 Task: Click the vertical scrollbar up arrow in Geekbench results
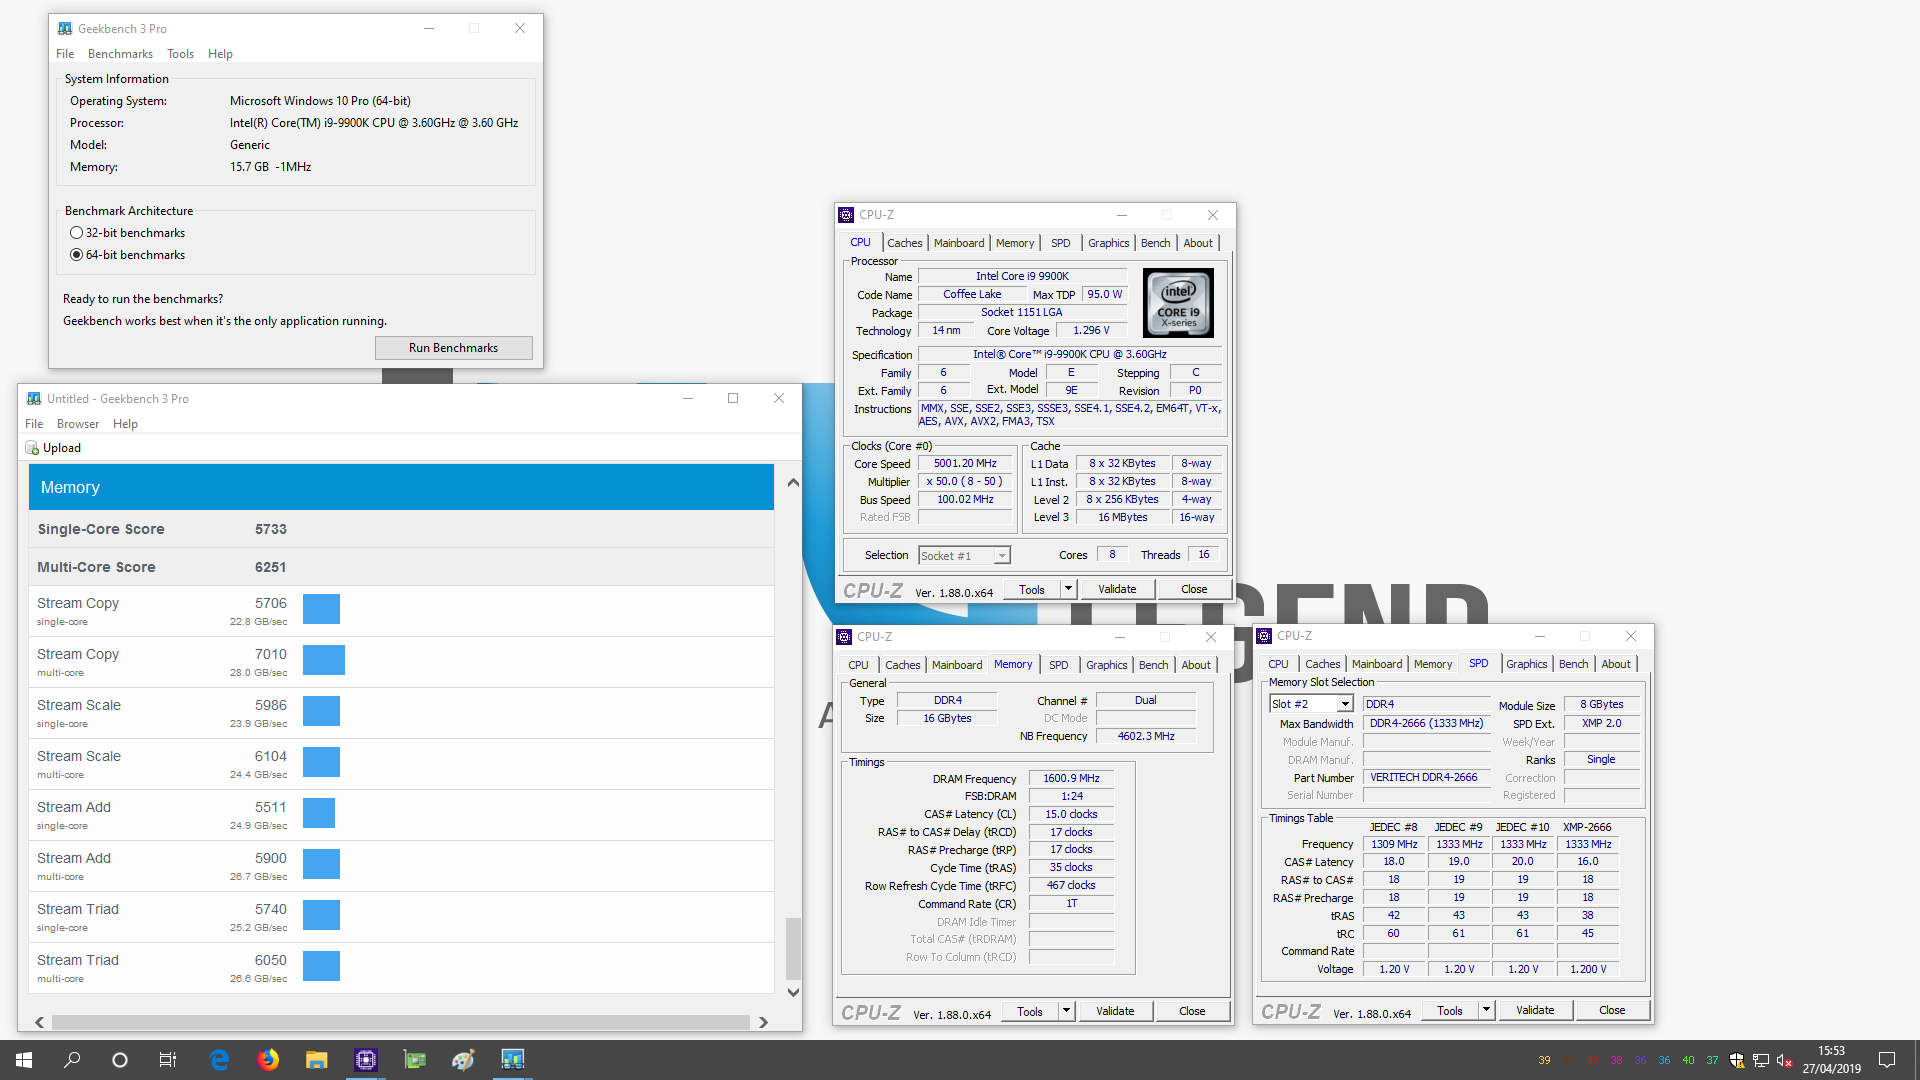pos(793,483)
